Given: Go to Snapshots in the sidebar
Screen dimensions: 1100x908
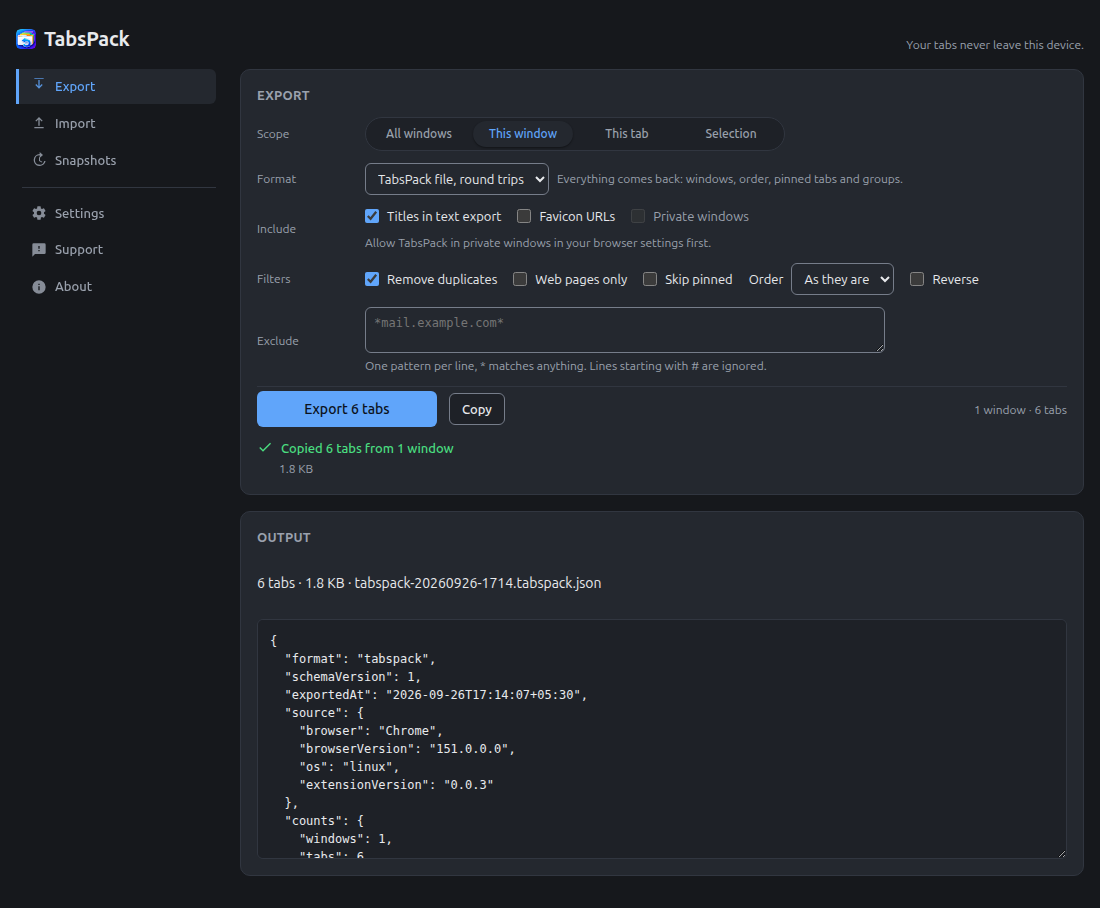Looking at the screenshot, I should pos(116,160).
